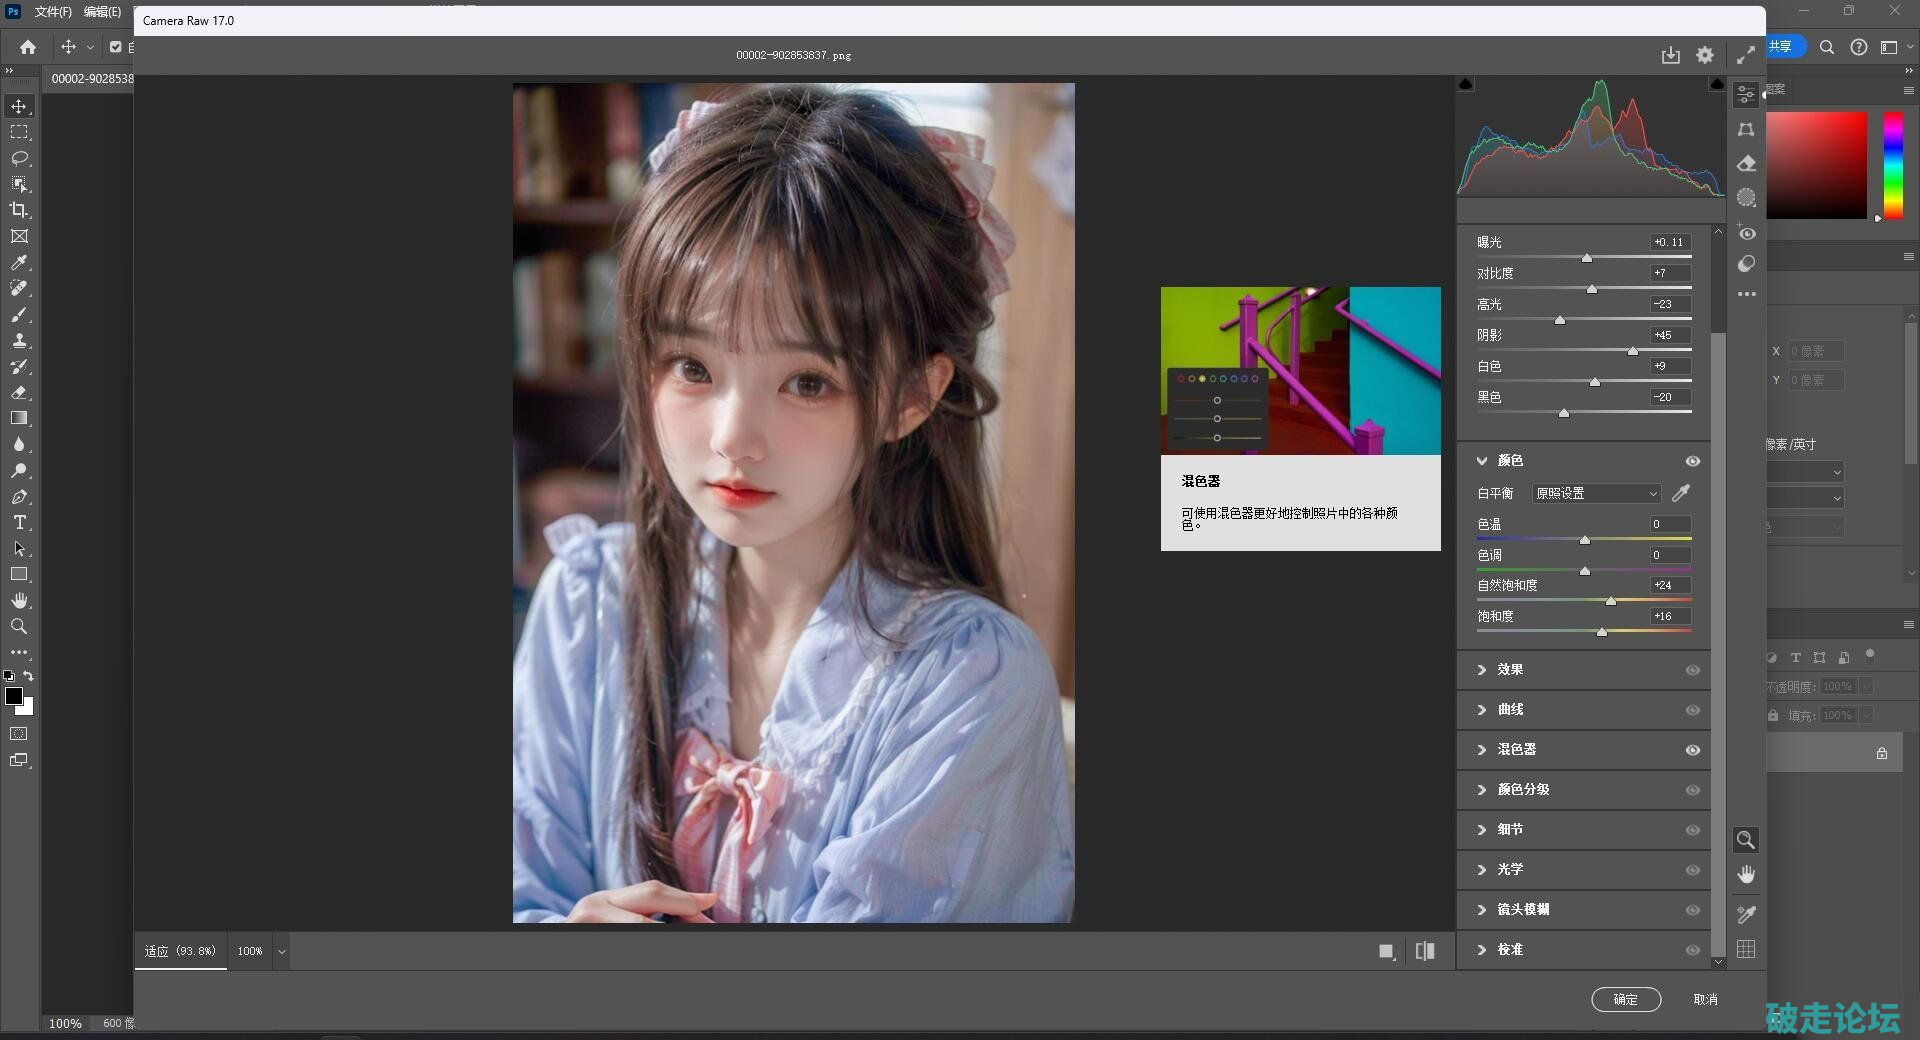
Task: Click the 取消 button
Action: click(x=1705, y=999)
